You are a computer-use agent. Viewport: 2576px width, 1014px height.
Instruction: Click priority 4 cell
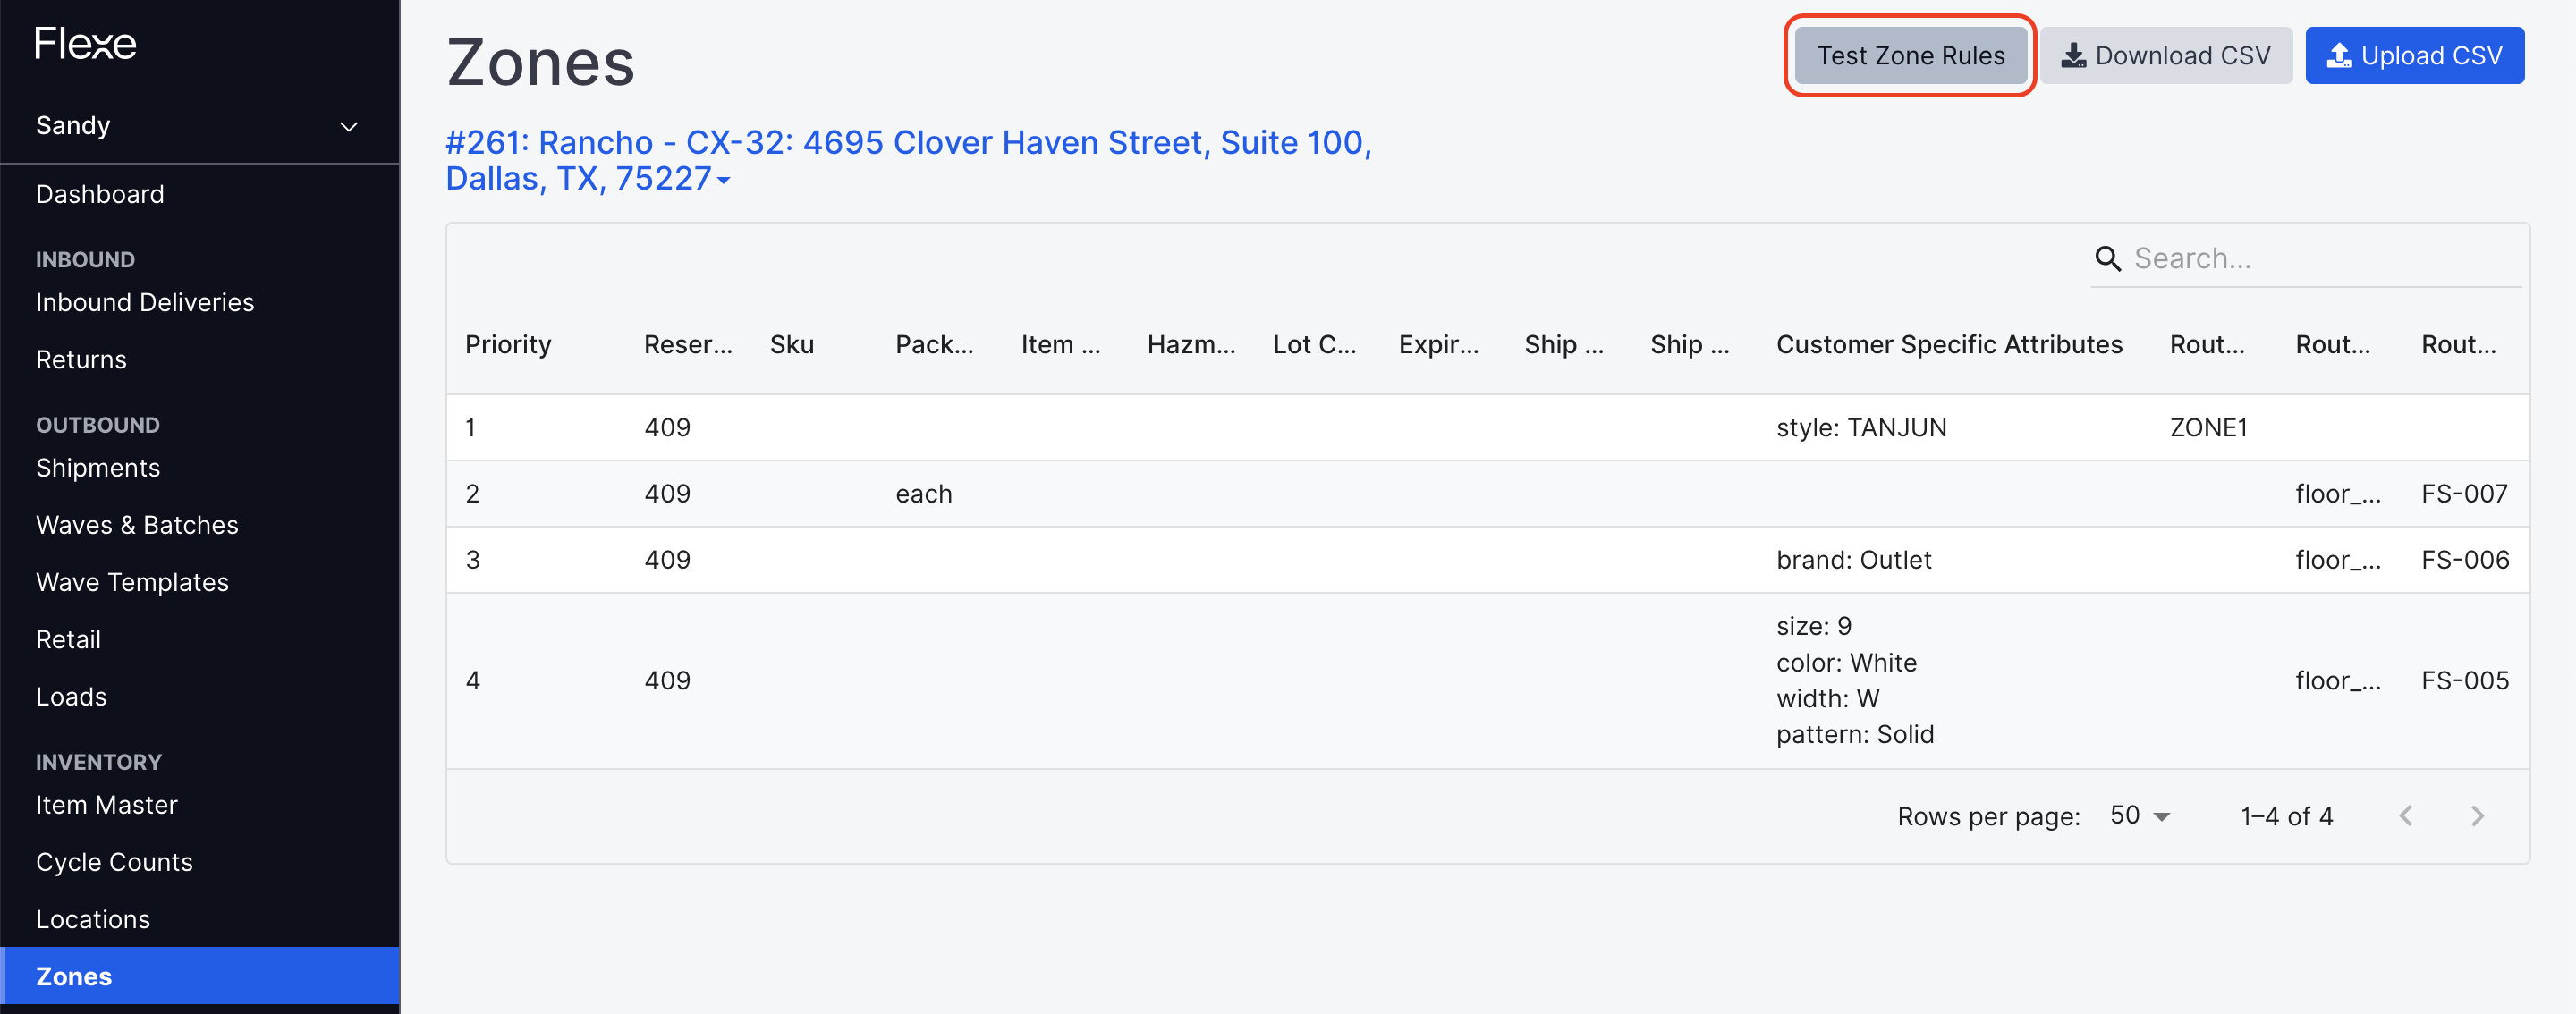point(473,680)
